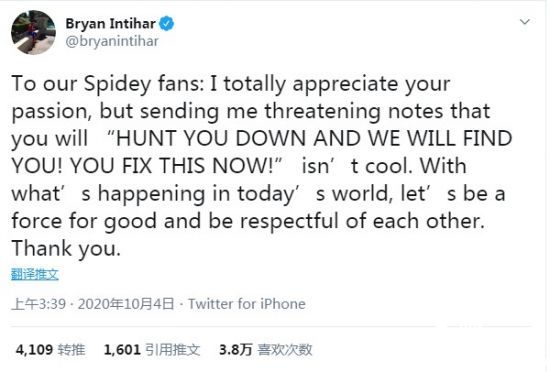The image size is (550, 372).
Task: View the 1,601 quote tweets count
Action: tap(122, 350)
